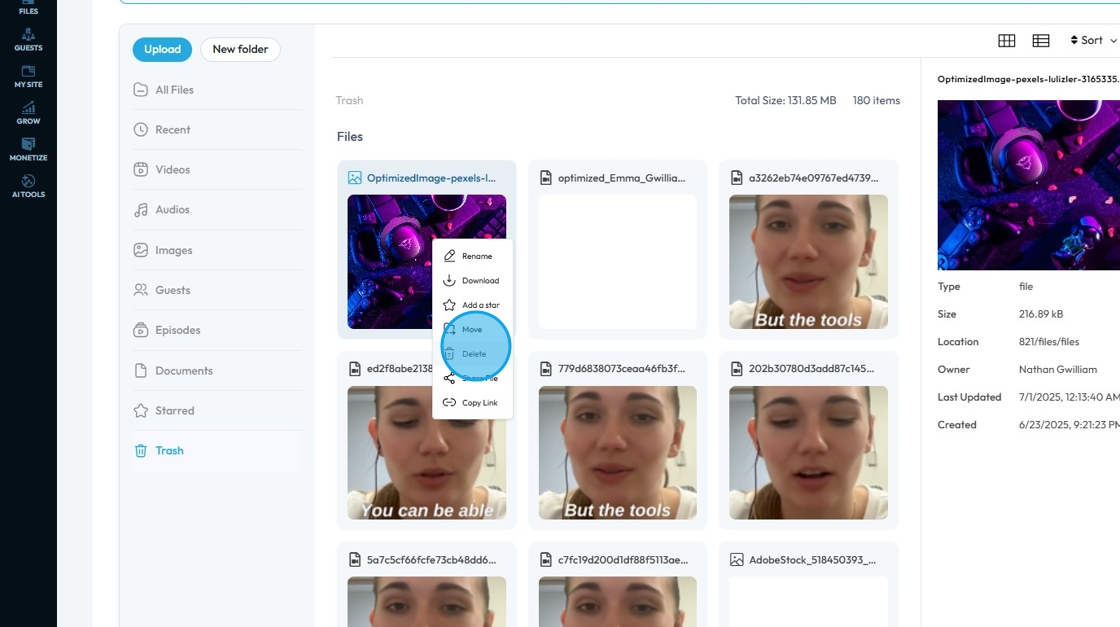Click the c7fc19d200d1df88f5113ae file name

point(622,560)
